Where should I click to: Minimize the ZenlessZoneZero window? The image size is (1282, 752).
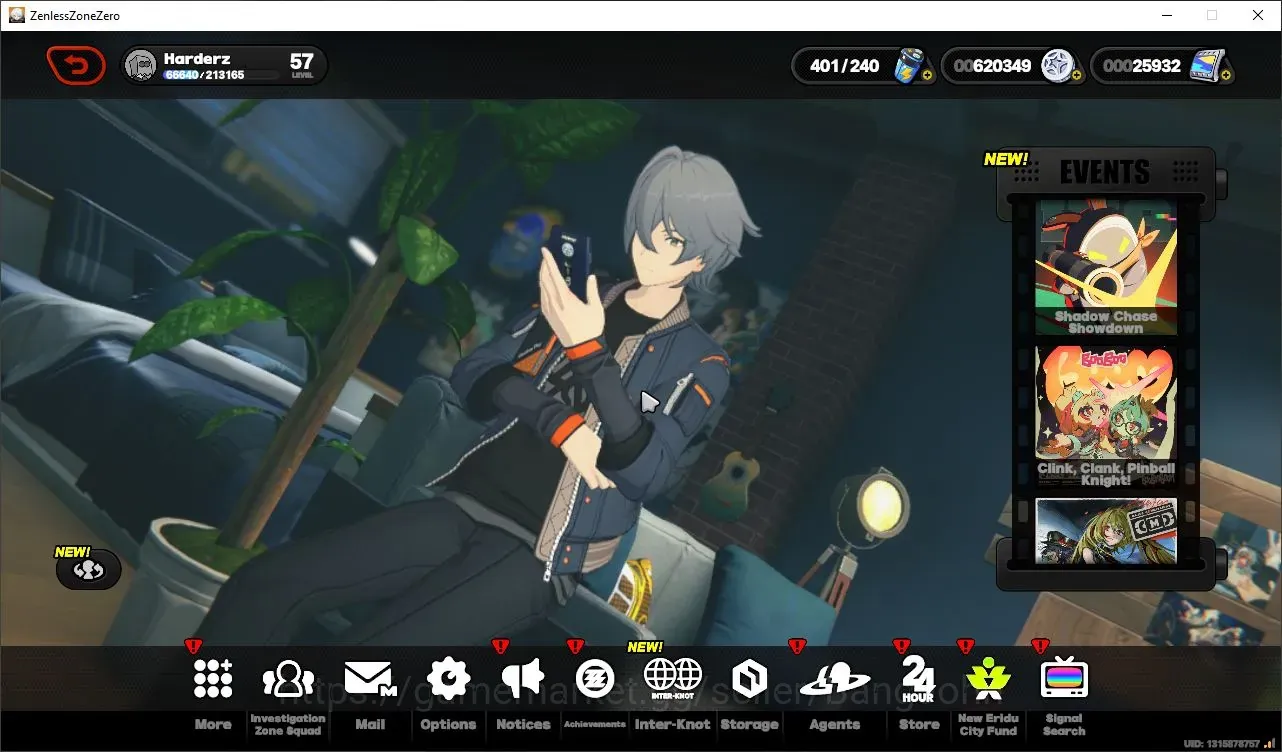point(1166,15)
